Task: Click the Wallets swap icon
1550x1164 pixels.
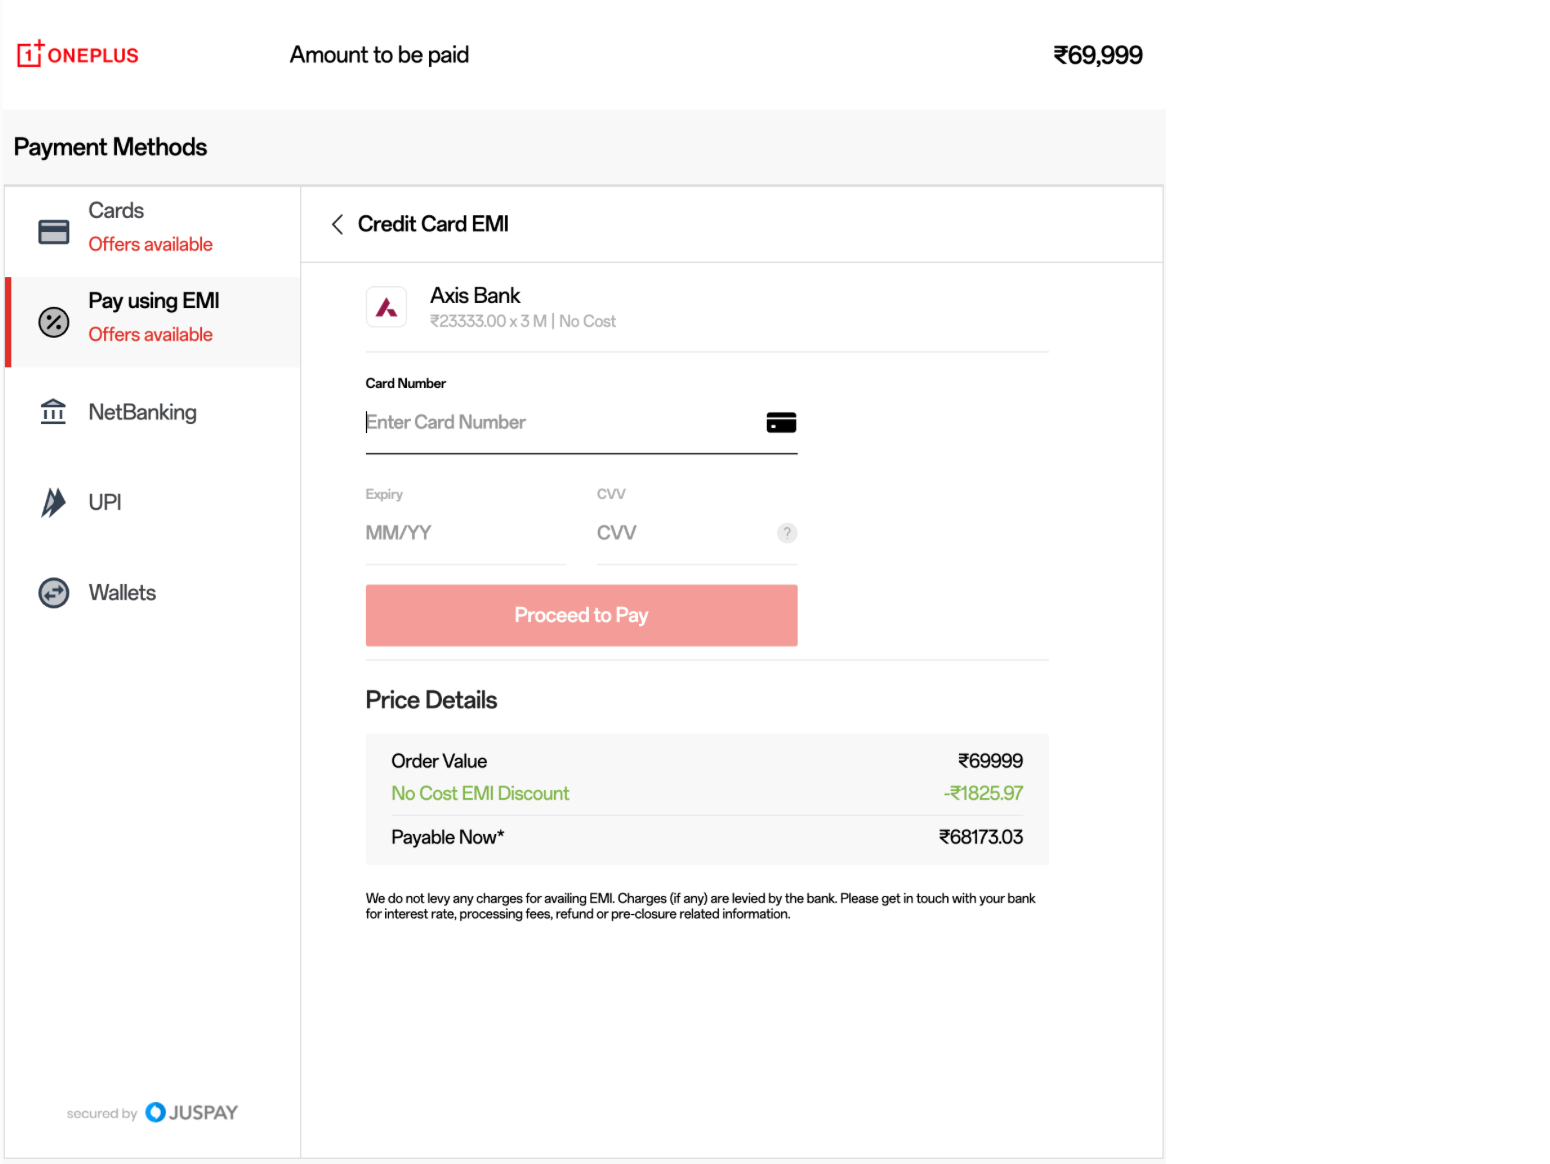Action: click(x=53, y=593)
